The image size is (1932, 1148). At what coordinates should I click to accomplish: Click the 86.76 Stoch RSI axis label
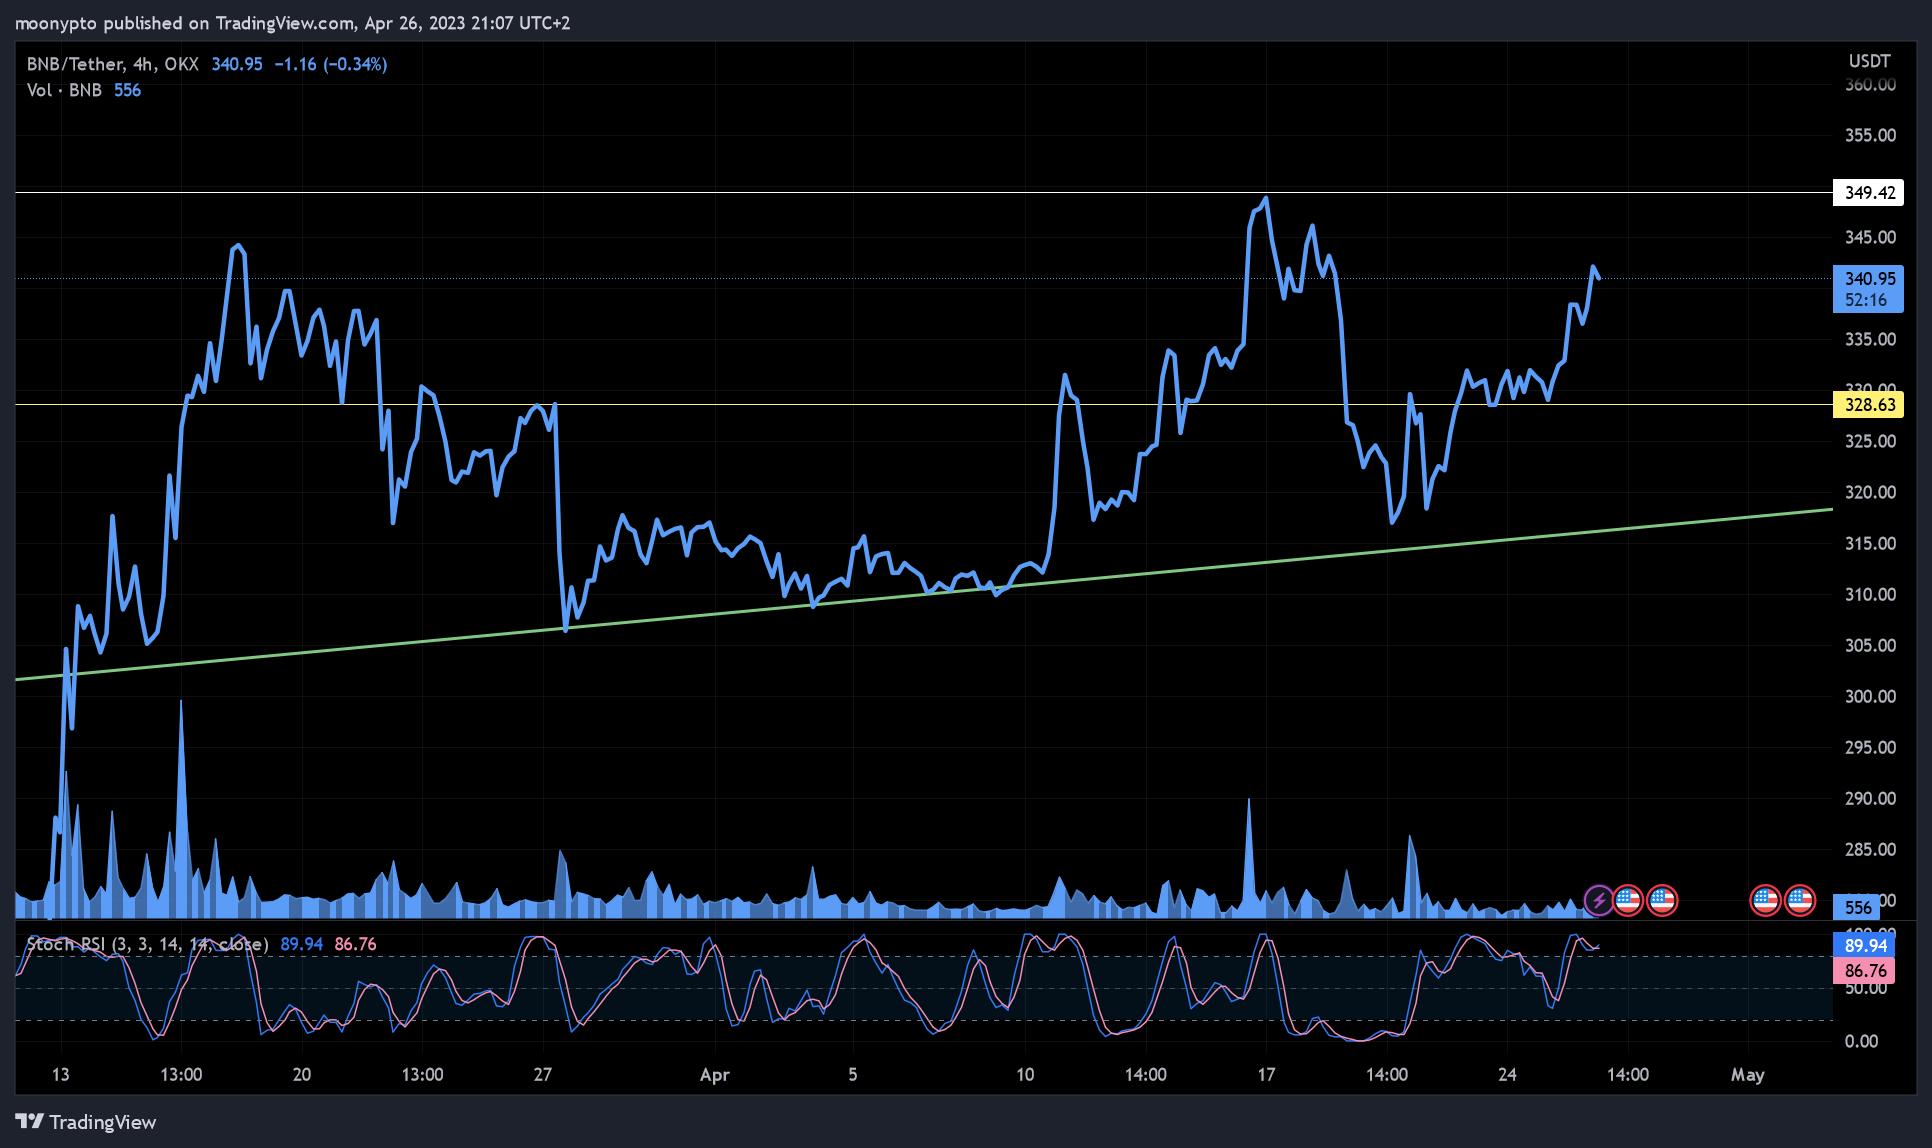1864,971
